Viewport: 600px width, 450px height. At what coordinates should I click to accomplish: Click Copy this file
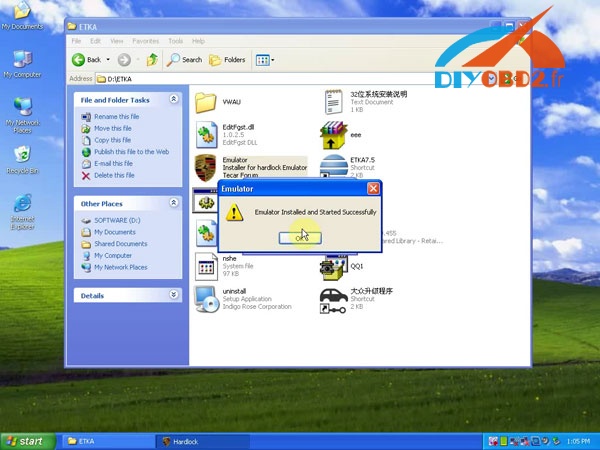[112, 140]
